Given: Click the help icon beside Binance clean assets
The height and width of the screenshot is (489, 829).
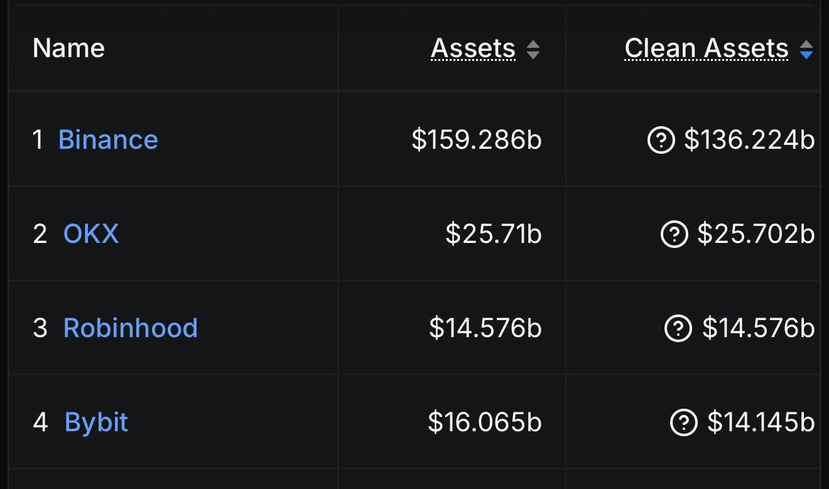Looking at the screenshot, I should coord(661,140).
